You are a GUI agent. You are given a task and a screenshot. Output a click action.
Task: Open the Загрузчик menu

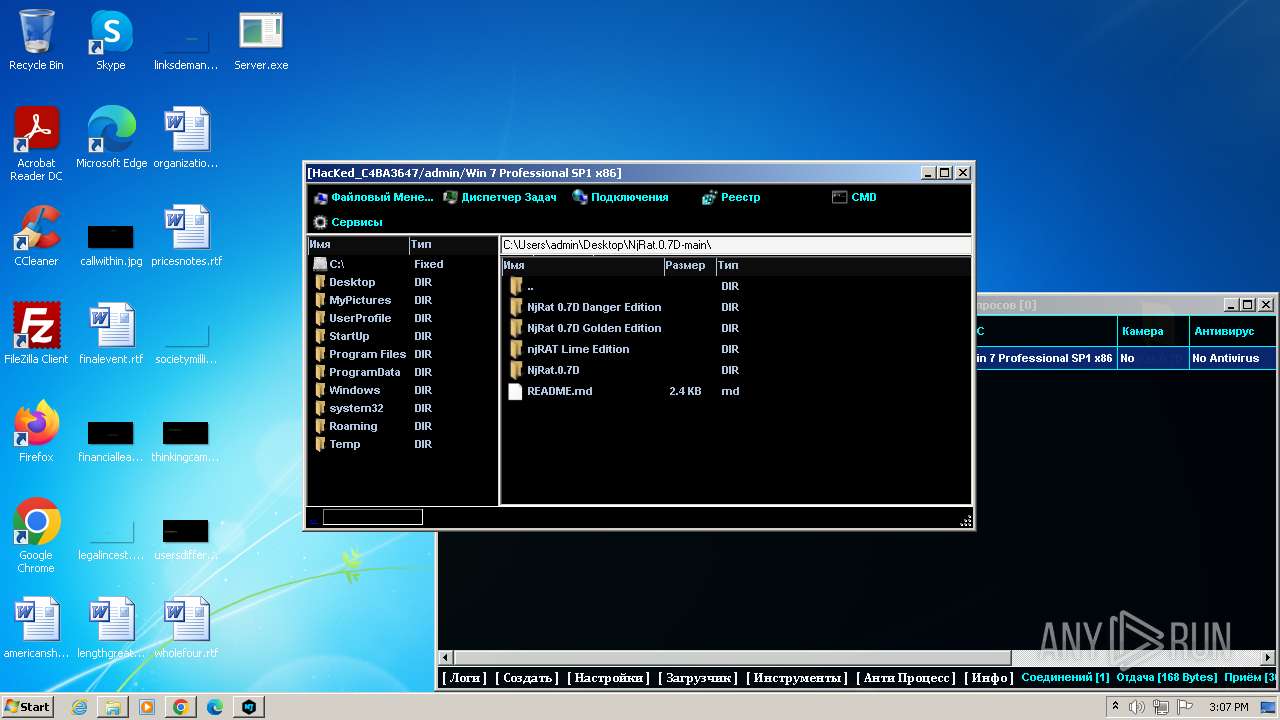(x=698, y=677)
